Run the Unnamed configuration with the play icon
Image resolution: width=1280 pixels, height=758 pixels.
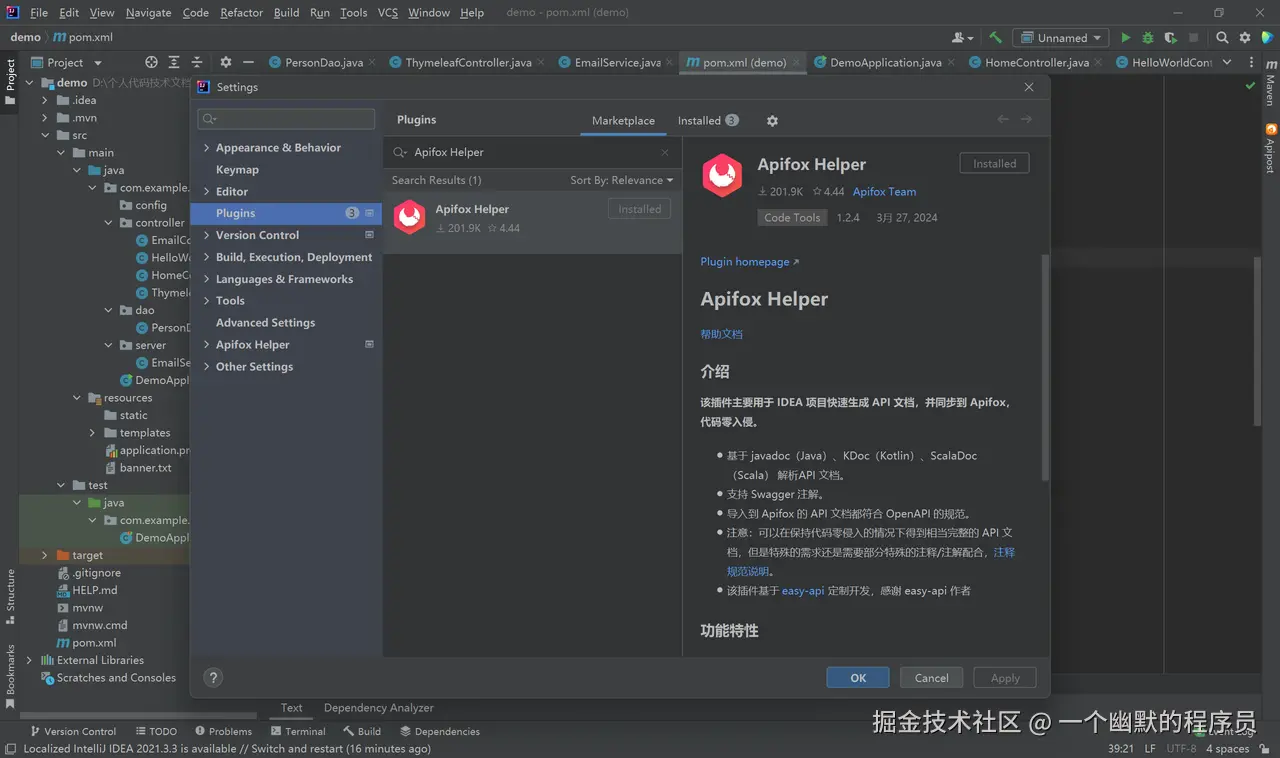click(1126, 38)
